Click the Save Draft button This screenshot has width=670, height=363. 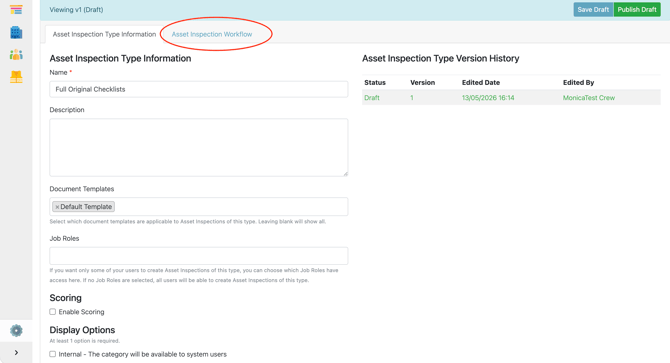(593, 9)
